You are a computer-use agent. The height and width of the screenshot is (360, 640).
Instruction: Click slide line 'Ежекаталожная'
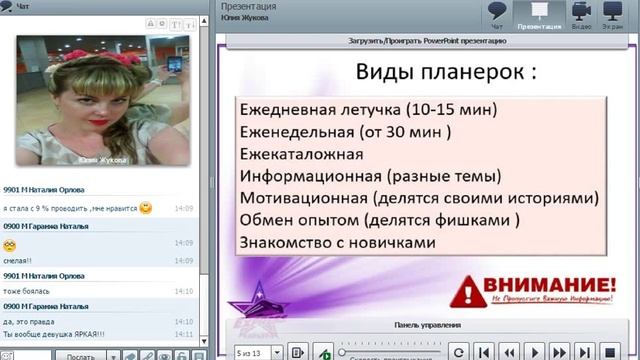point(302,154)
